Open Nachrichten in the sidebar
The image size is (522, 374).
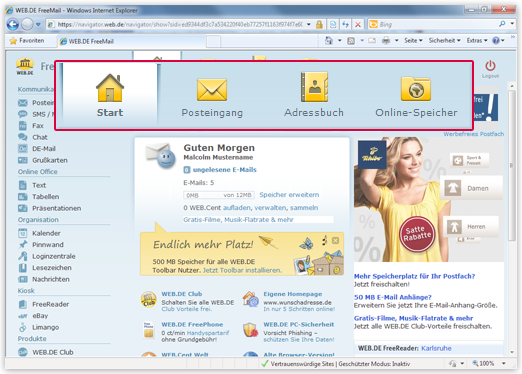point(44,279)
